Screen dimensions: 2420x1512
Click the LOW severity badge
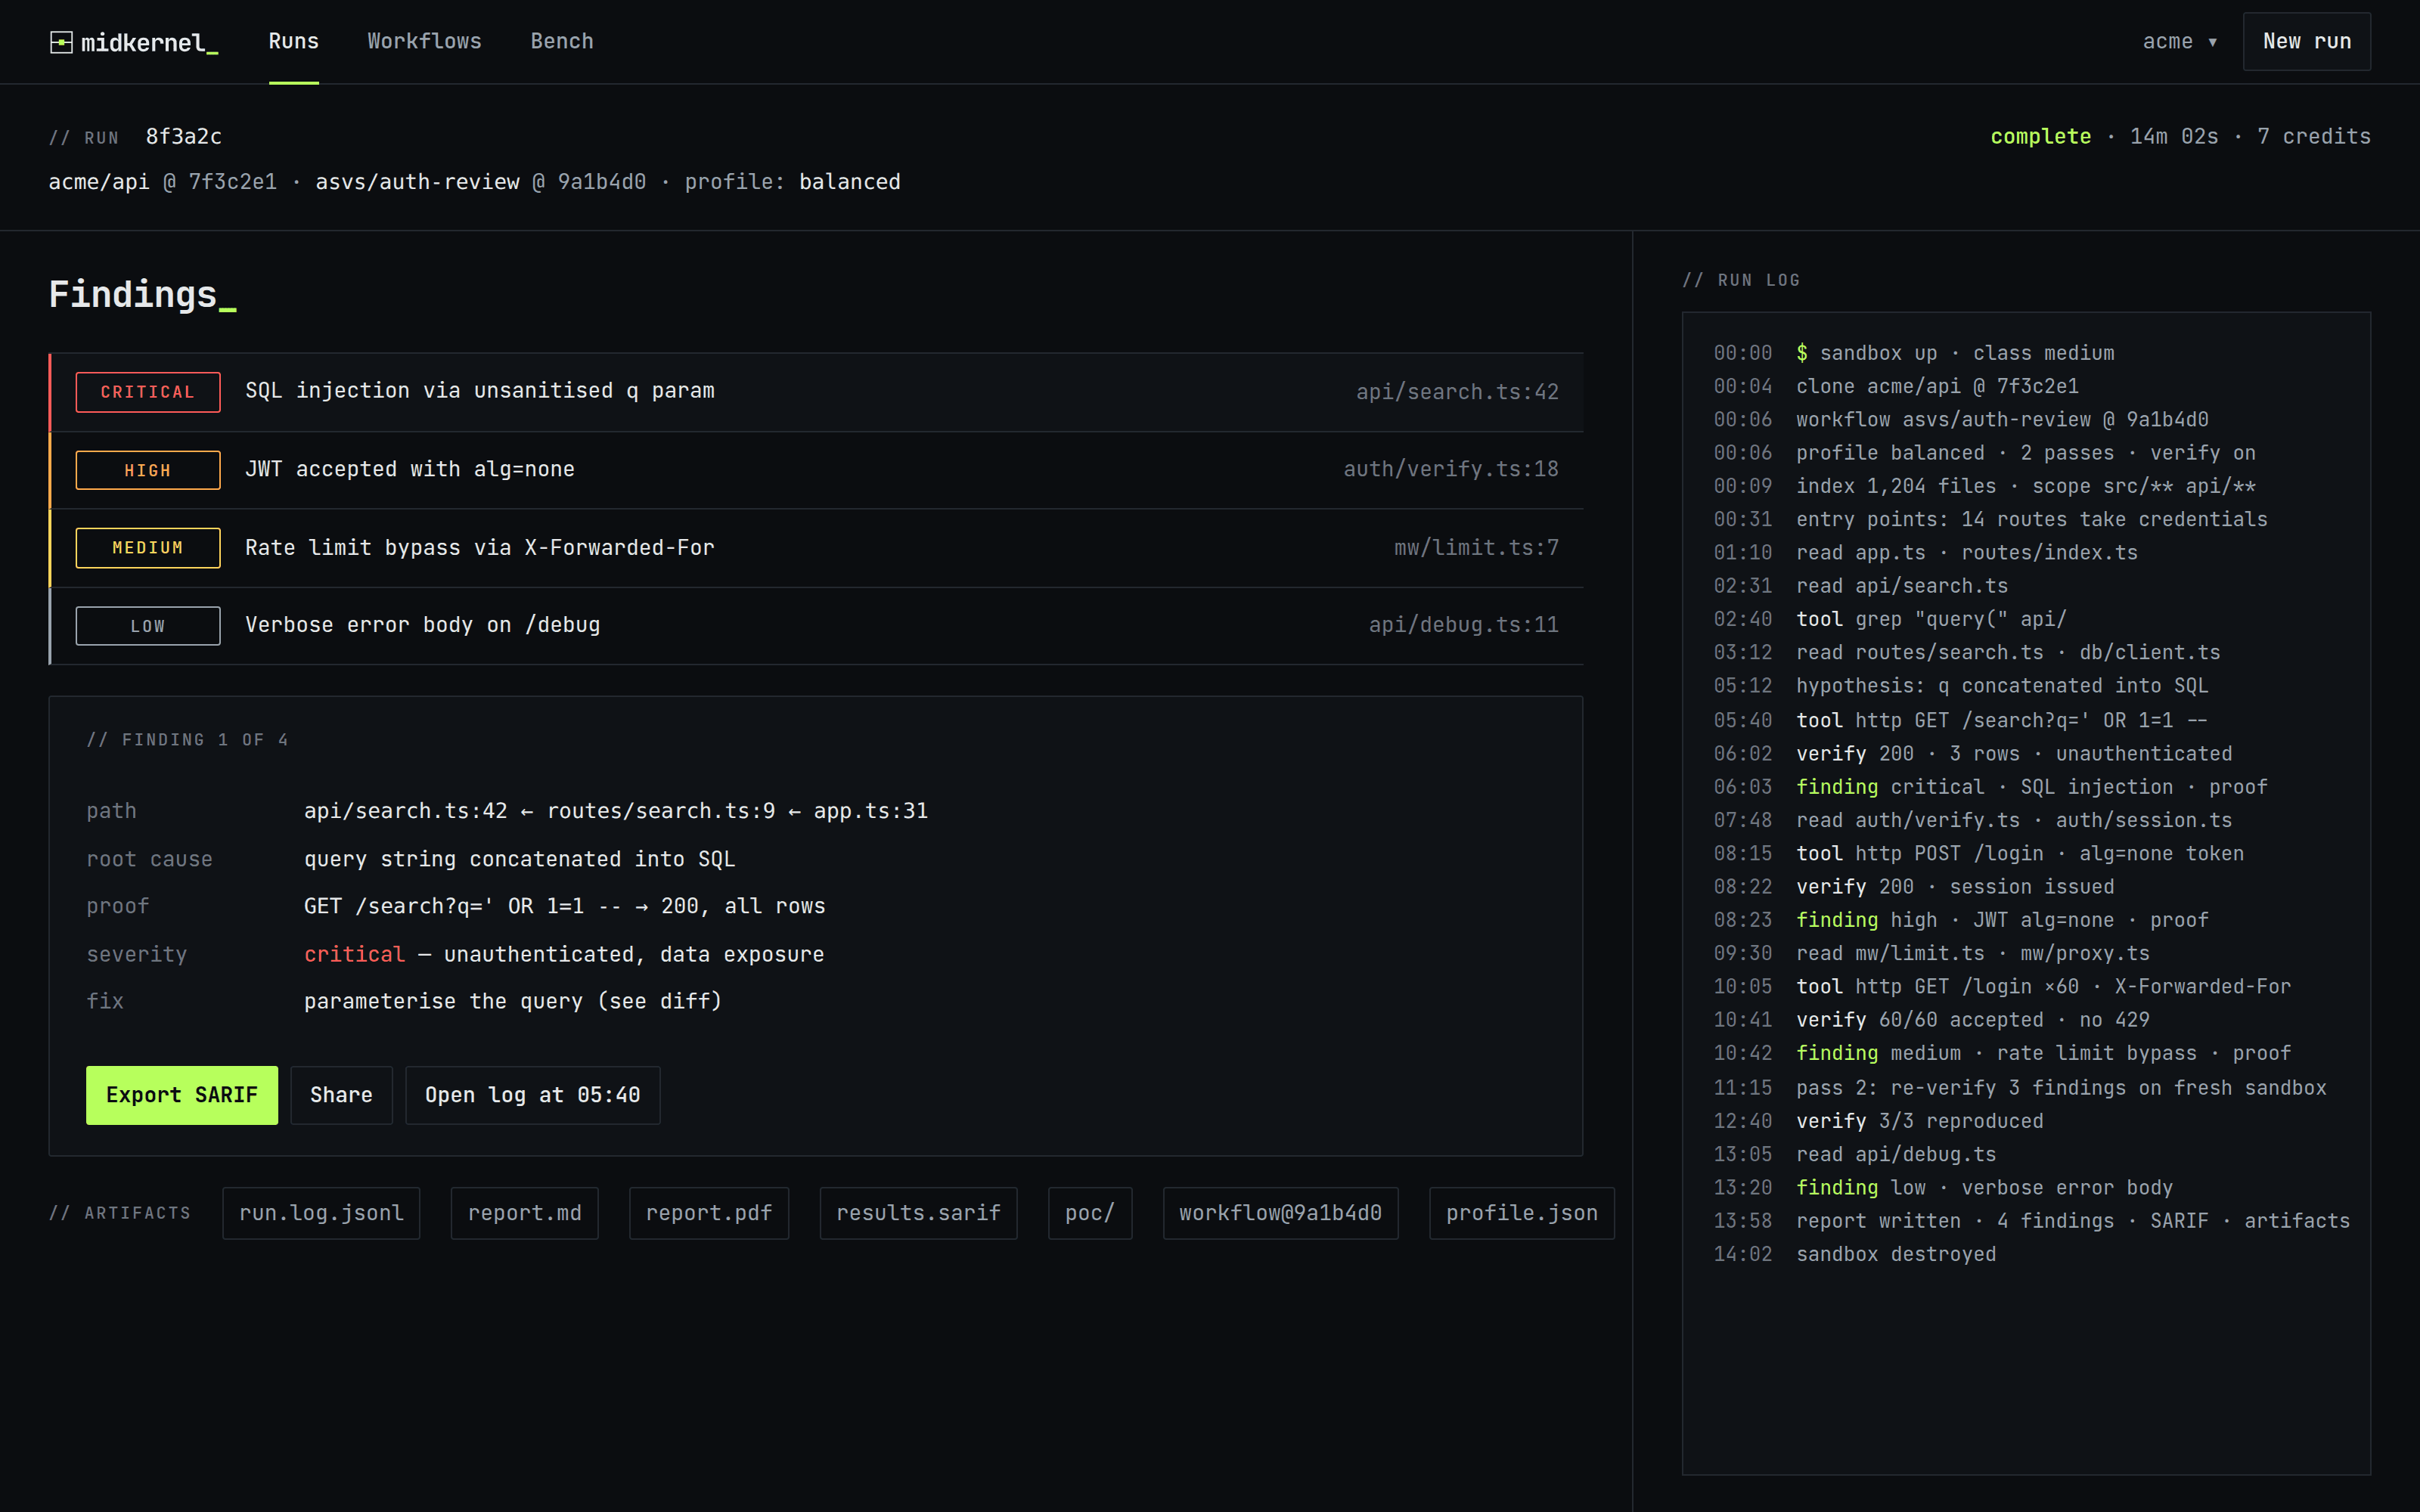coord(148,626)
